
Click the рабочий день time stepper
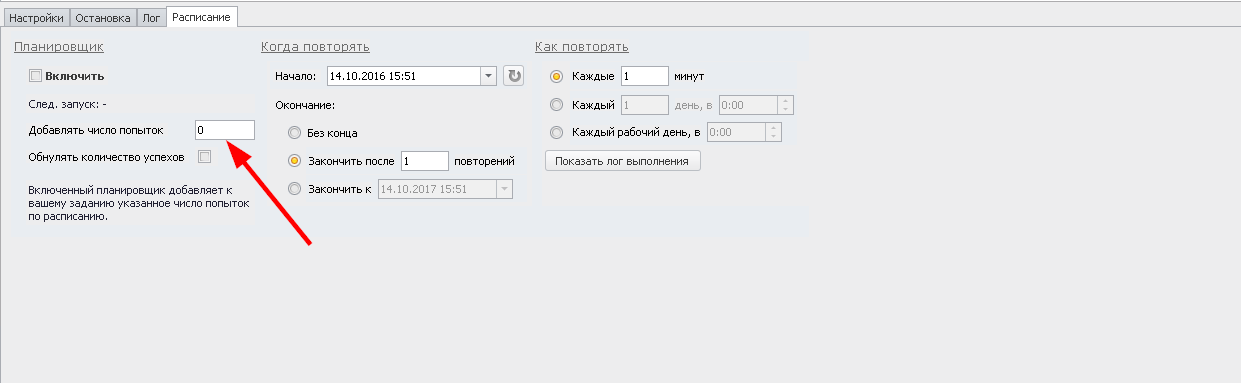pyautogui.click(x=773, y=132)
